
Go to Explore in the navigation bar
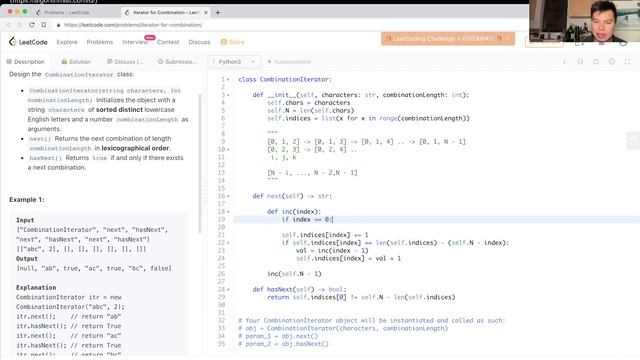tap(67, 42)
